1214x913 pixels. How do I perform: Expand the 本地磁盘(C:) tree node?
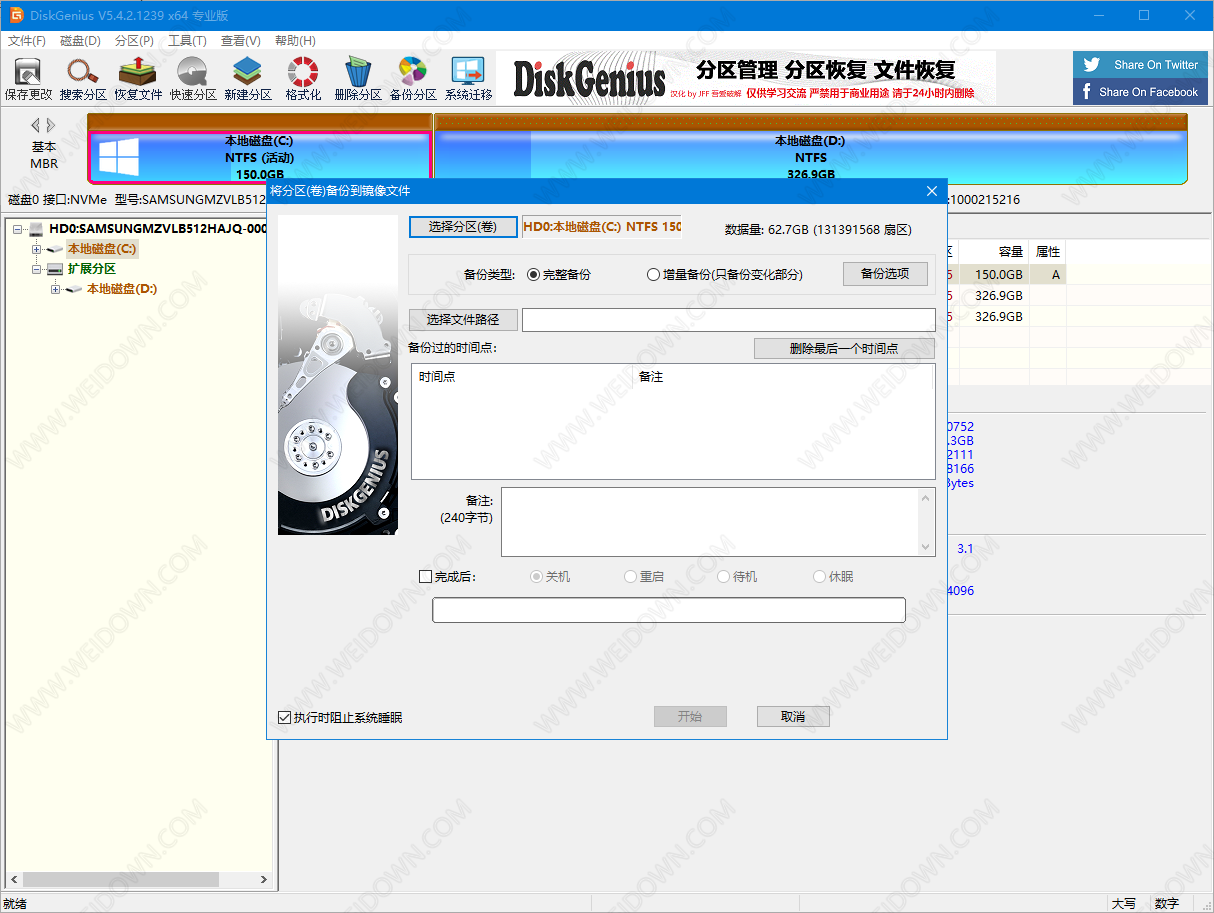pos(36,249)
